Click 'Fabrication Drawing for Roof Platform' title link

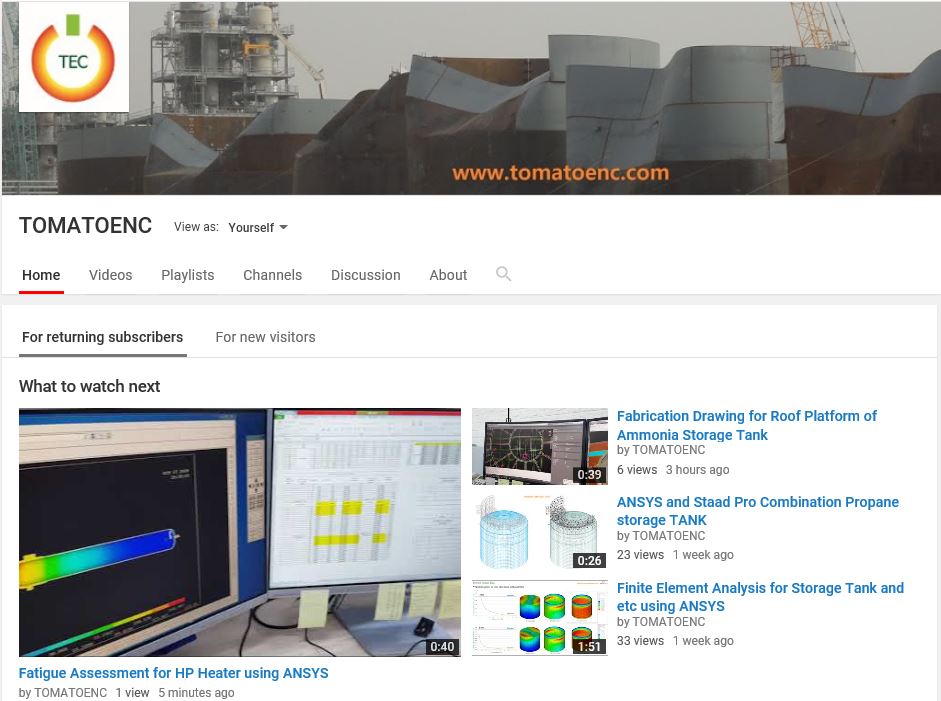click(747, 425)
